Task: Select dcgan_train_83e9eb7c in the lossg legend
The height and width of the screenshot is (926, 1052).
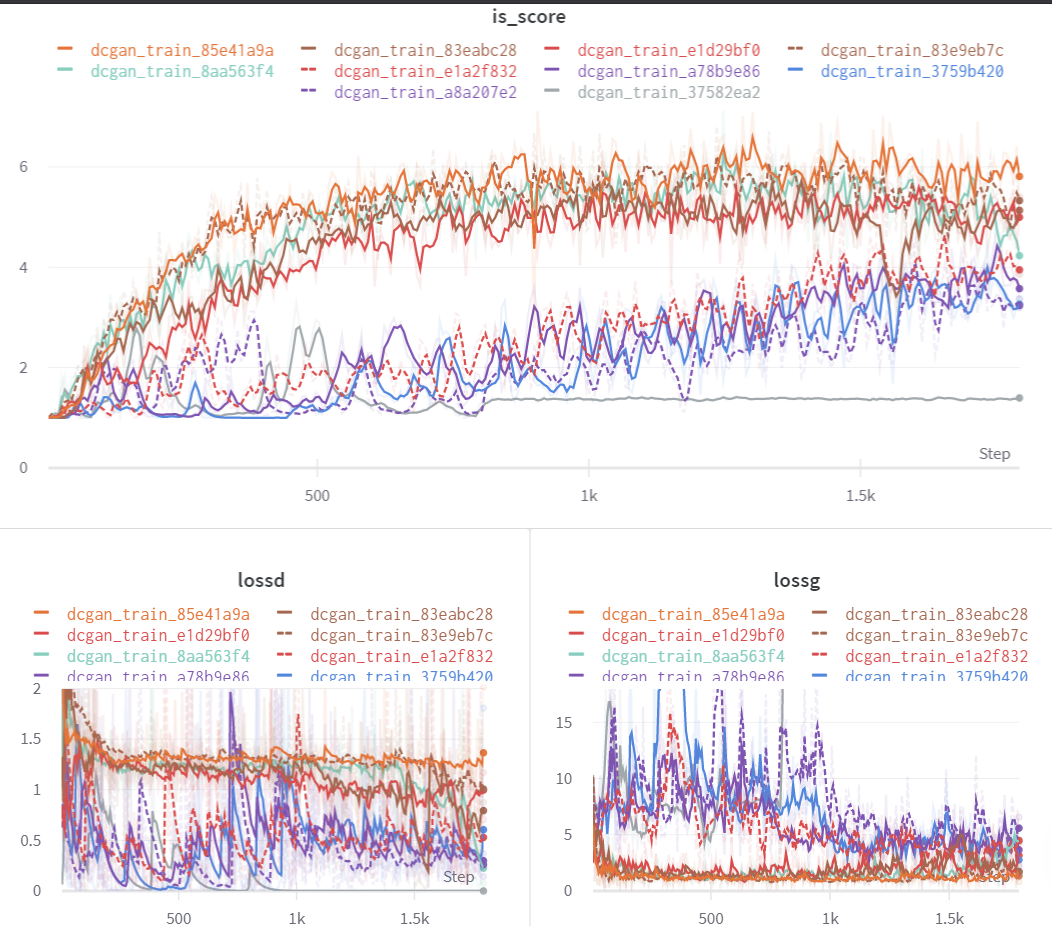Action: [x=937, y=635]
